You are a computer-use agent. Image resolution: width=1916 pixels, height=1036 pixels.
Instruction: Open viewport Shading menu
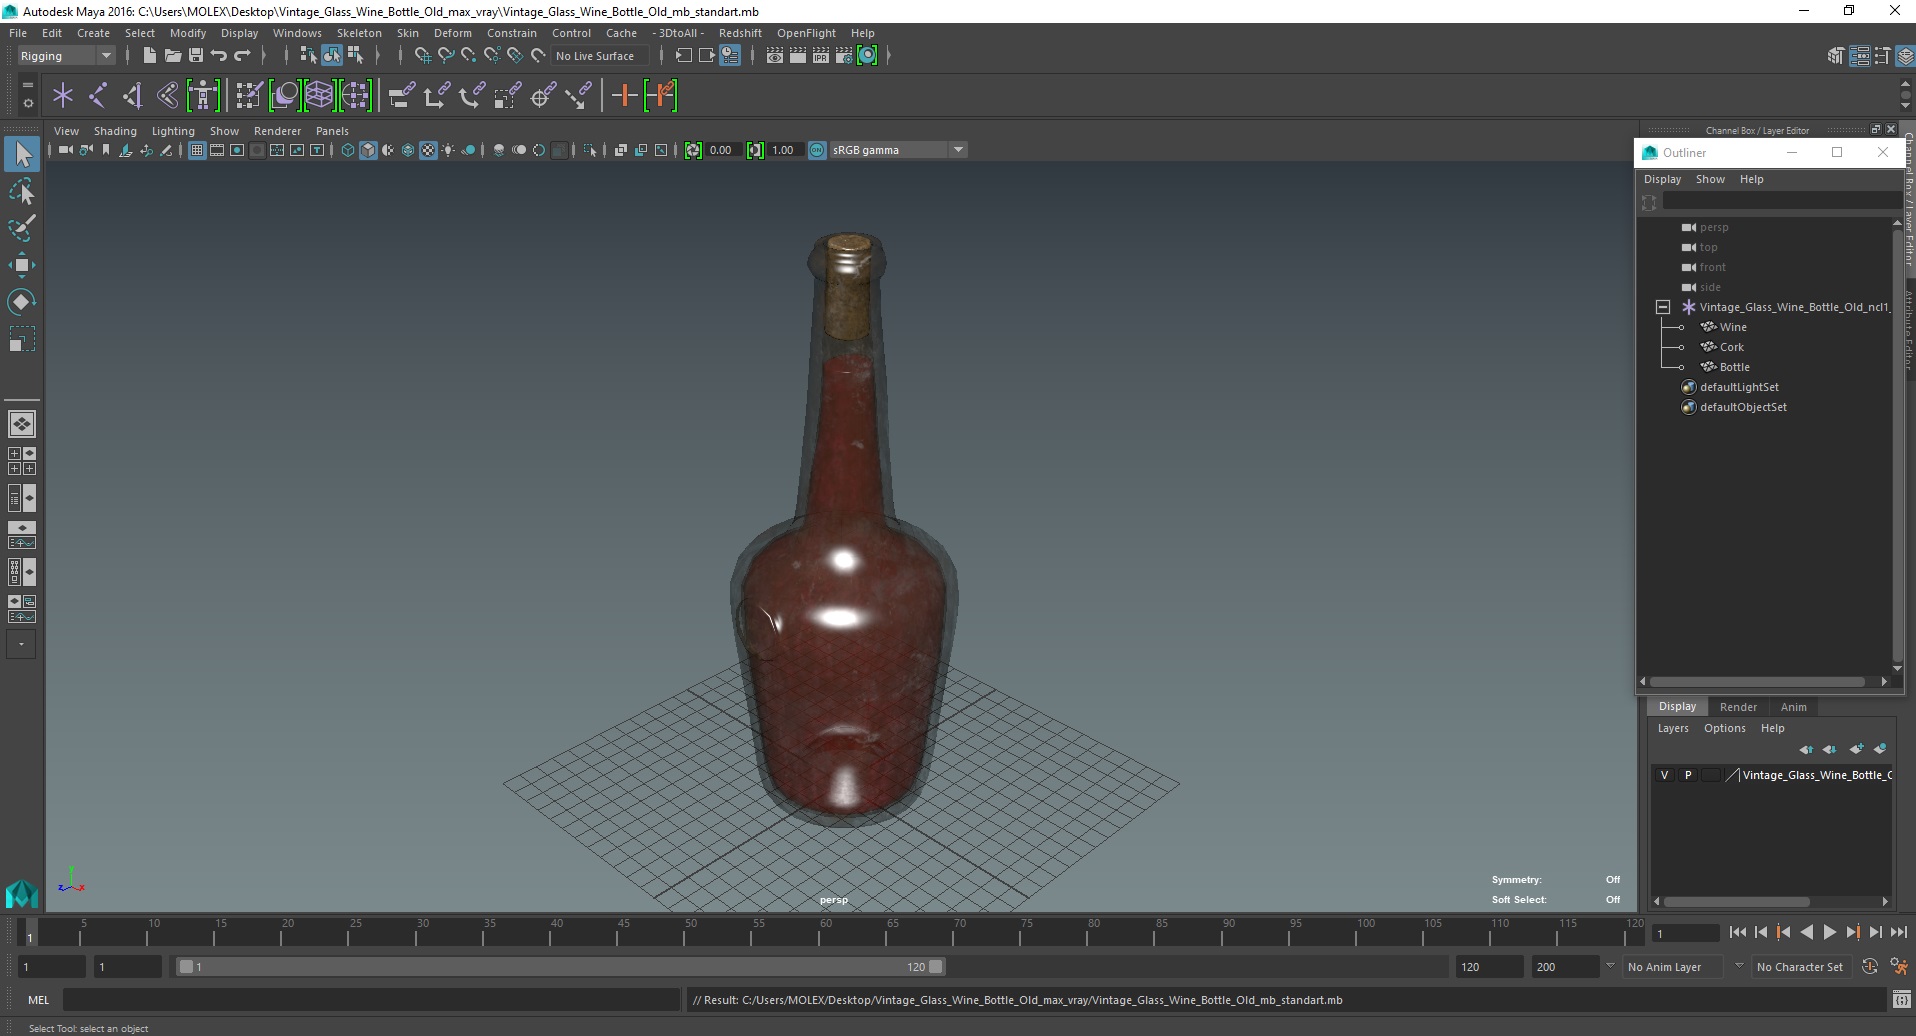115,131
